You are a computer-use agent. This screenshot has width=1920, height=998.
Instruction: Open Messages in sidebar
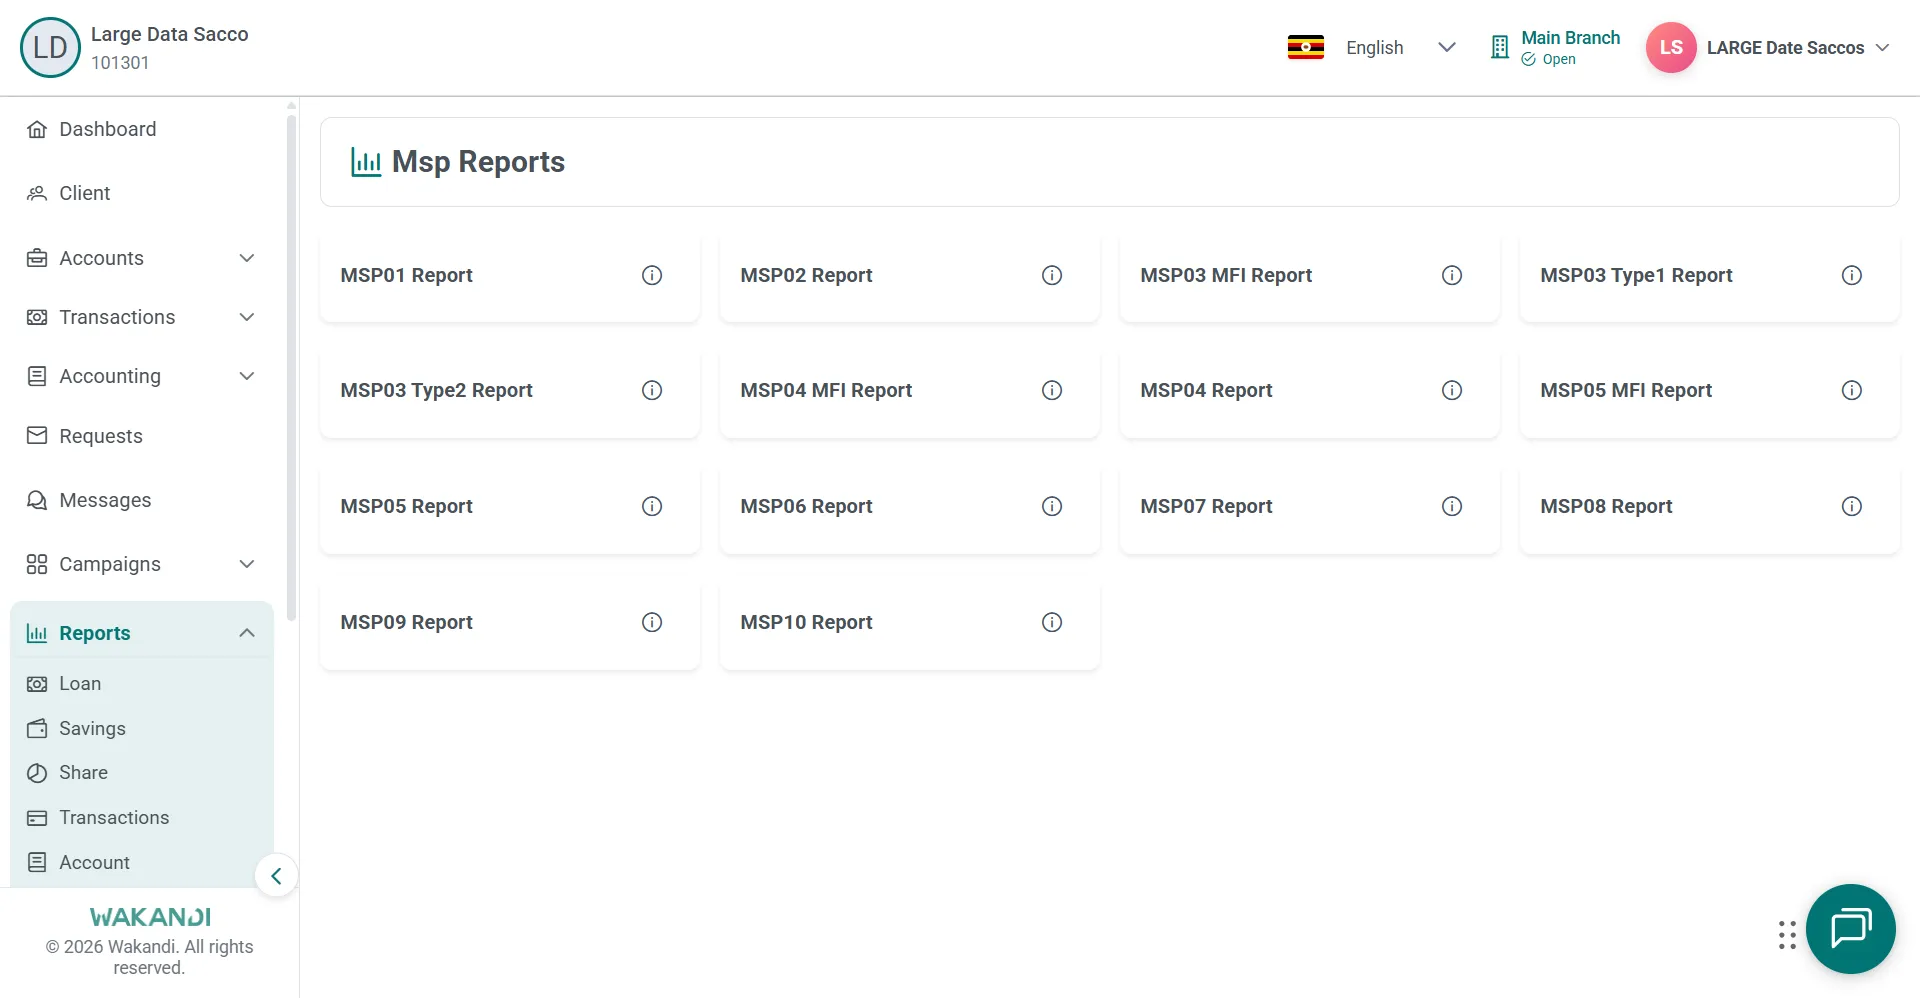[x=142, y=500]
